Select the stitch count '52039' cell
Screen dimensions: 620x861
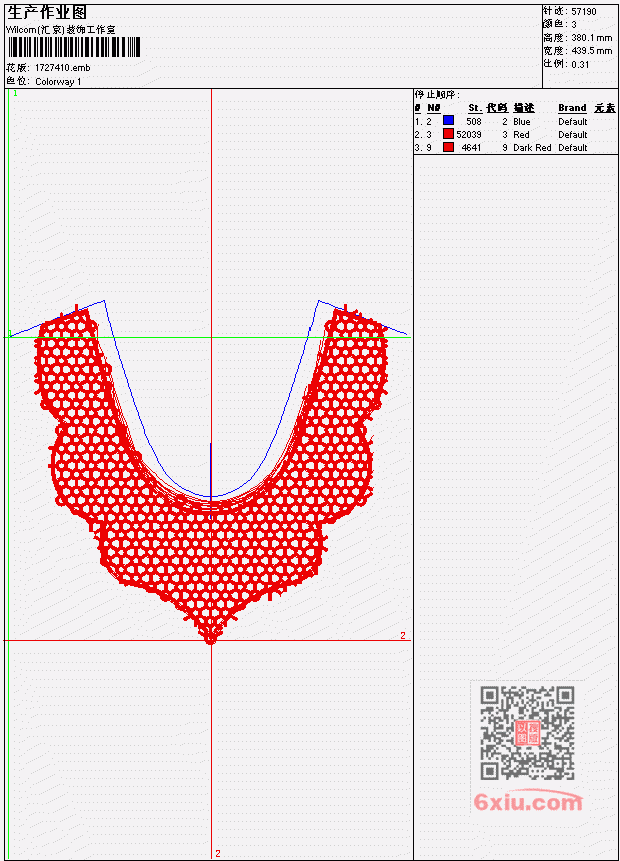pos(469,135)
